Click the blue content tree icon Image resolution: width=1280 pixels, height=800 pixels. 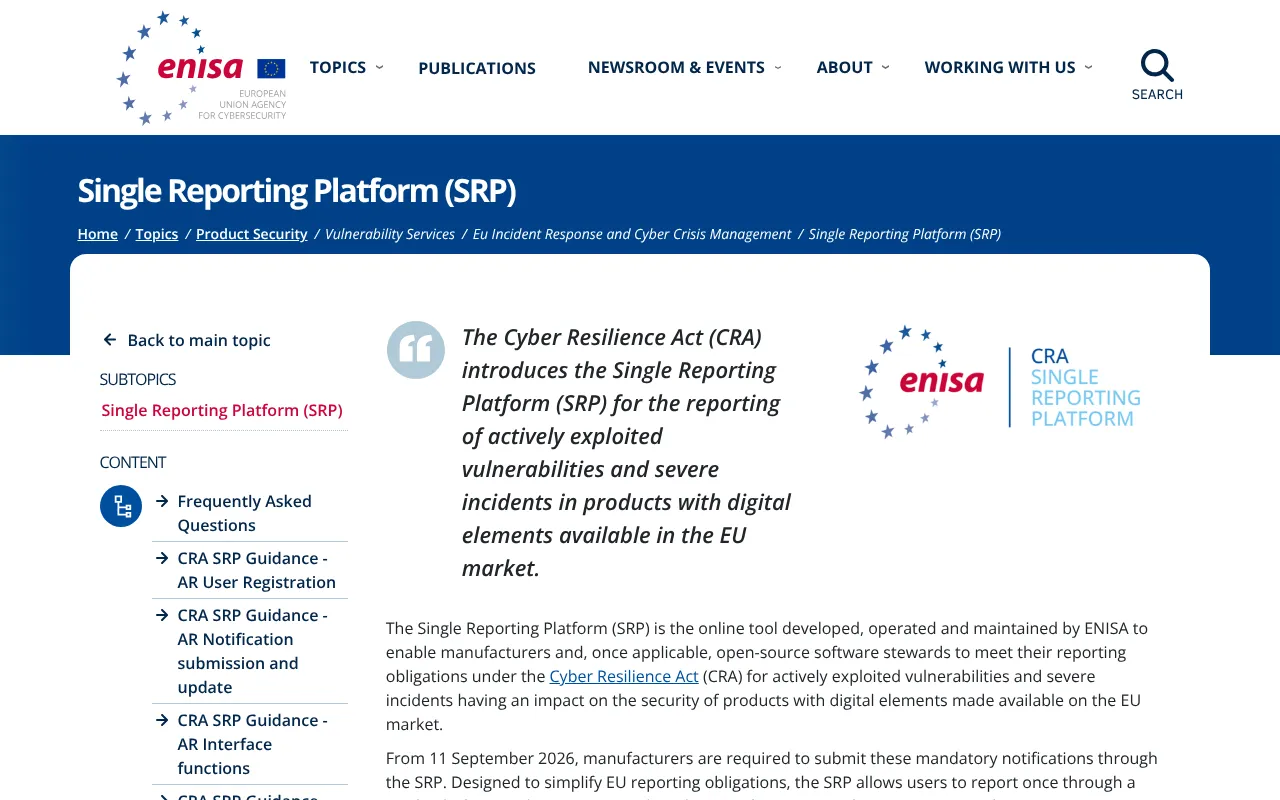point(121,506)
